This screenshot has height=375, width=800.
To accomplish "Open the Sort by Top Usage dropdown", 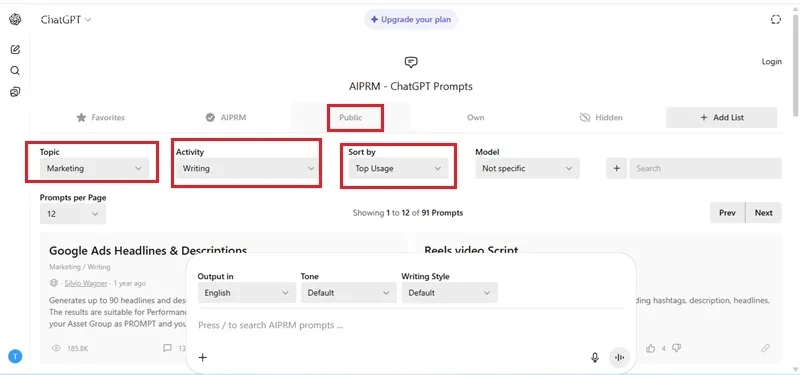I will [398, 168].
